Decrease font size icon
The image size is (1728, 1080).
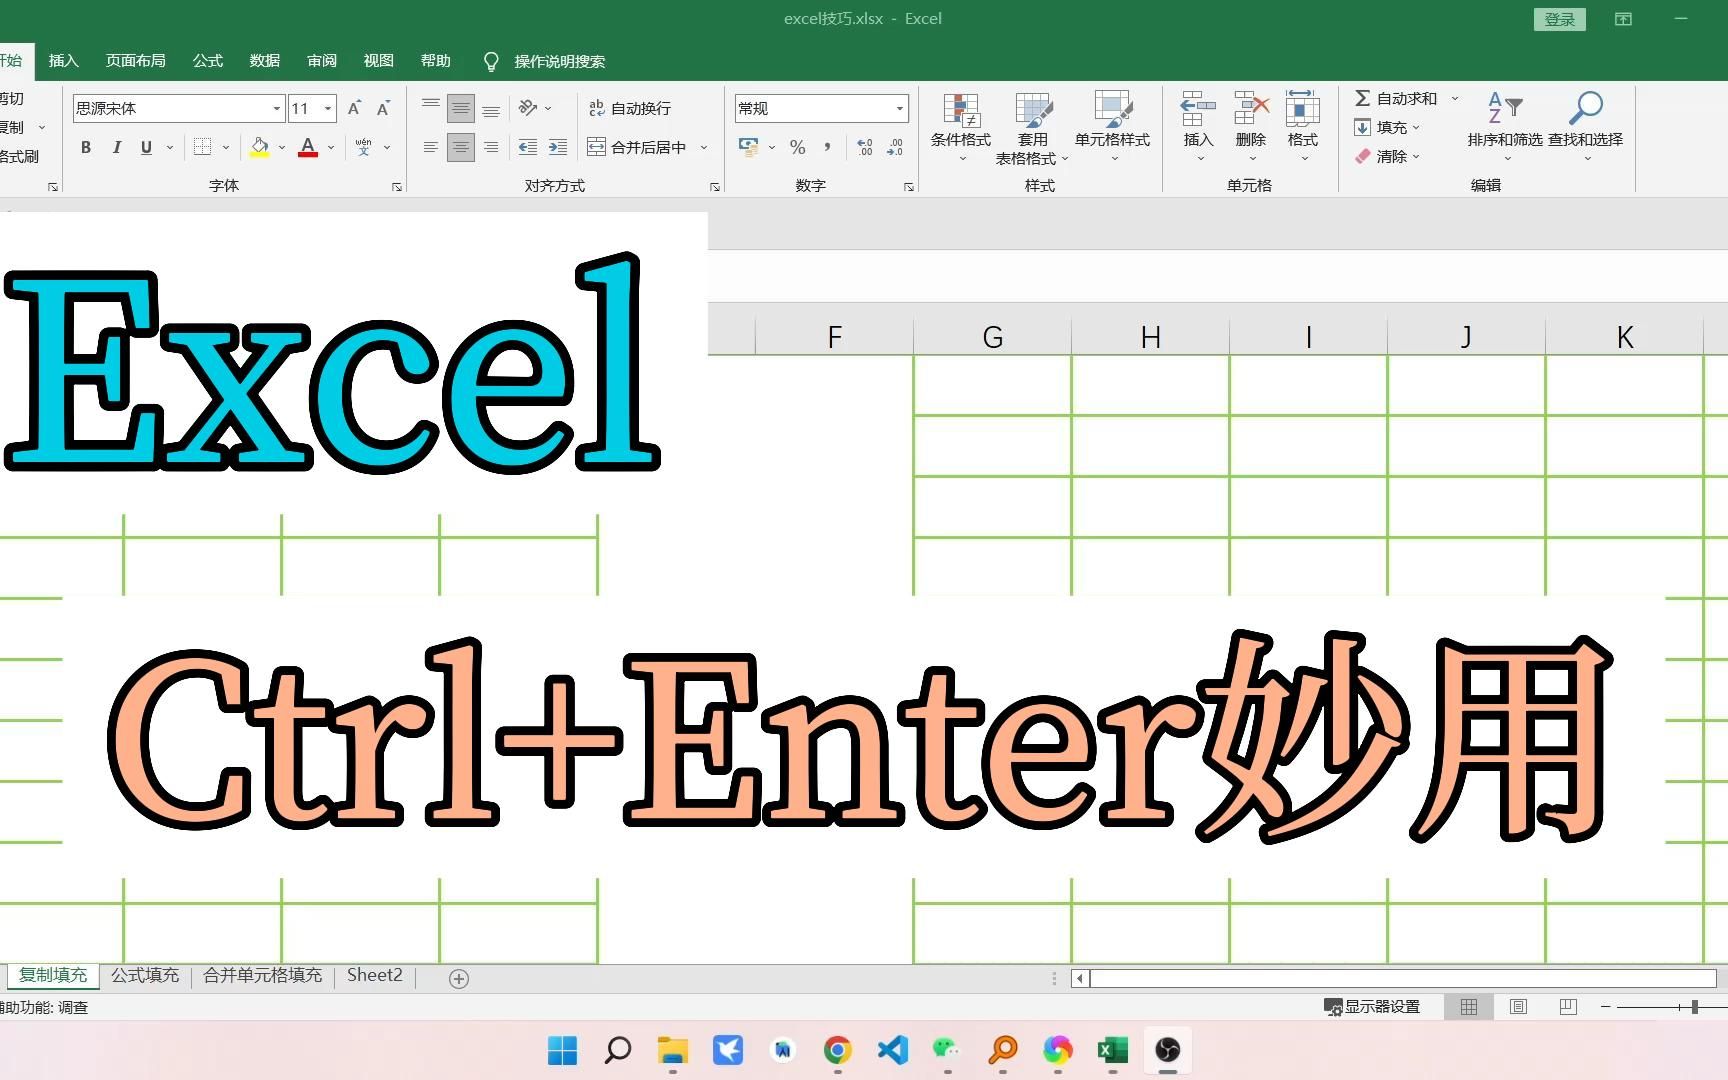(383, 108)
